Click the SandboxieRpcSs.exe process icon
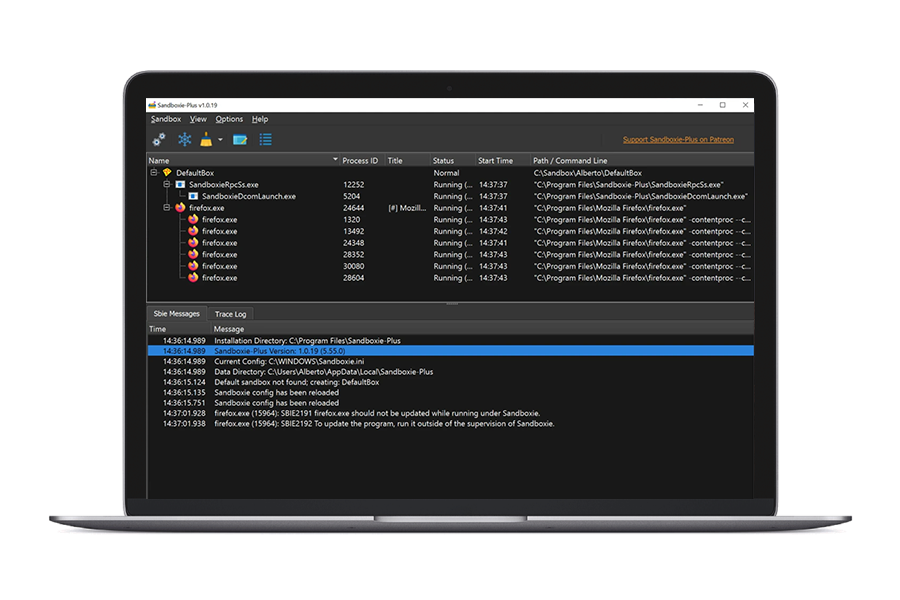Image resolution: width=900 pixels, height=600 pixels. pos(180,184)
